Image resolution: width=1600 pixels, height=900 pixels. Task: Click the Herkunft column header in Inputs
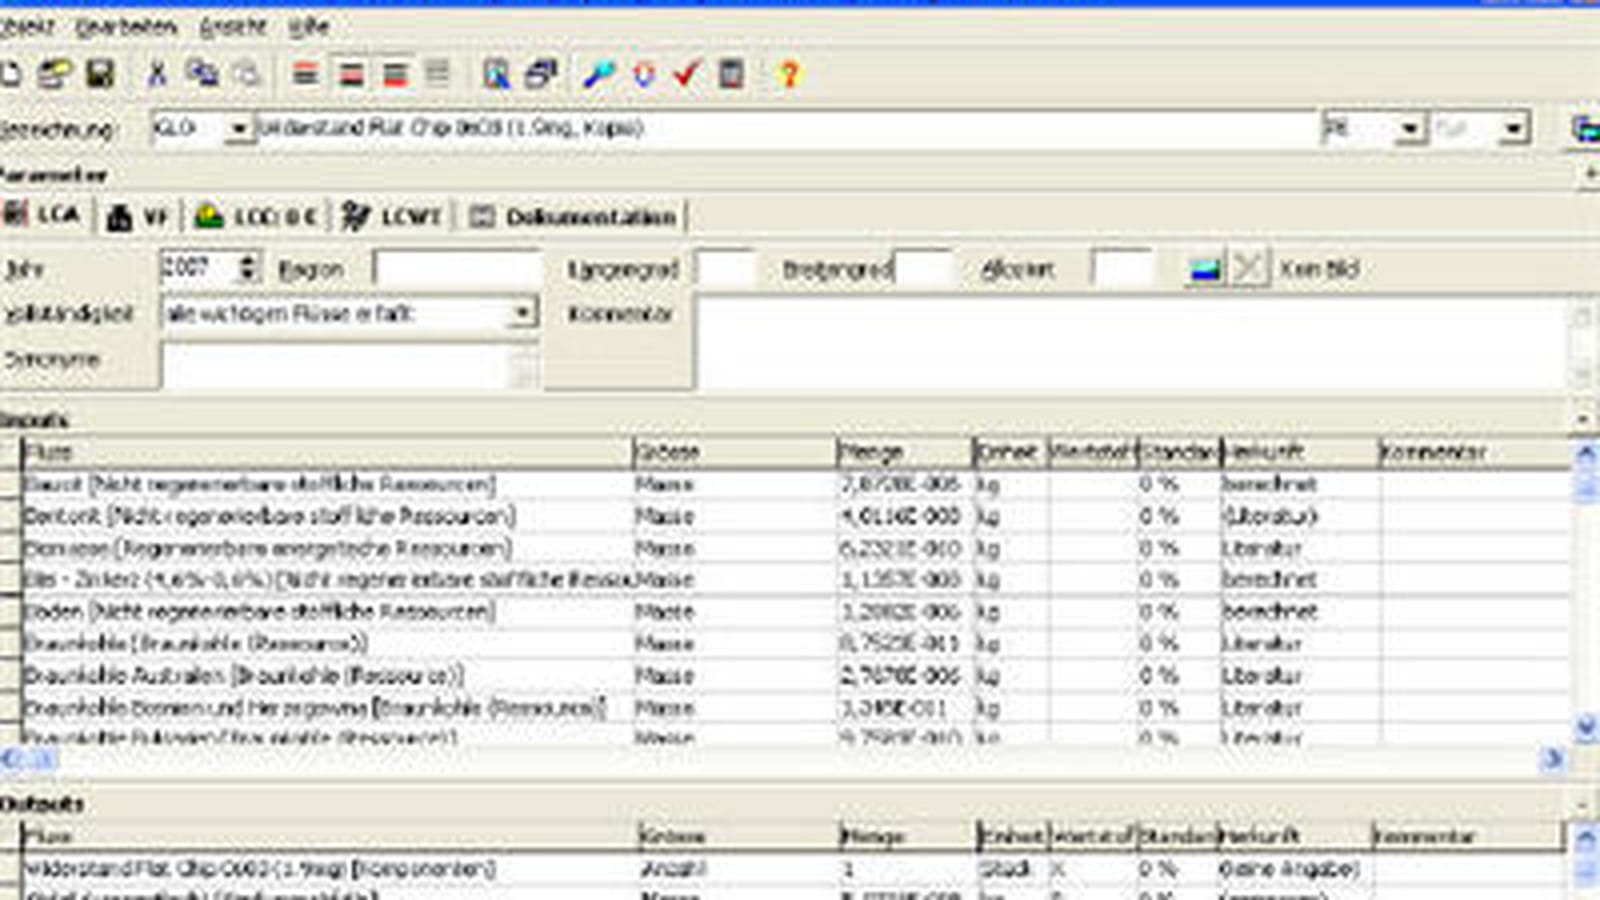coord(1299,452)
